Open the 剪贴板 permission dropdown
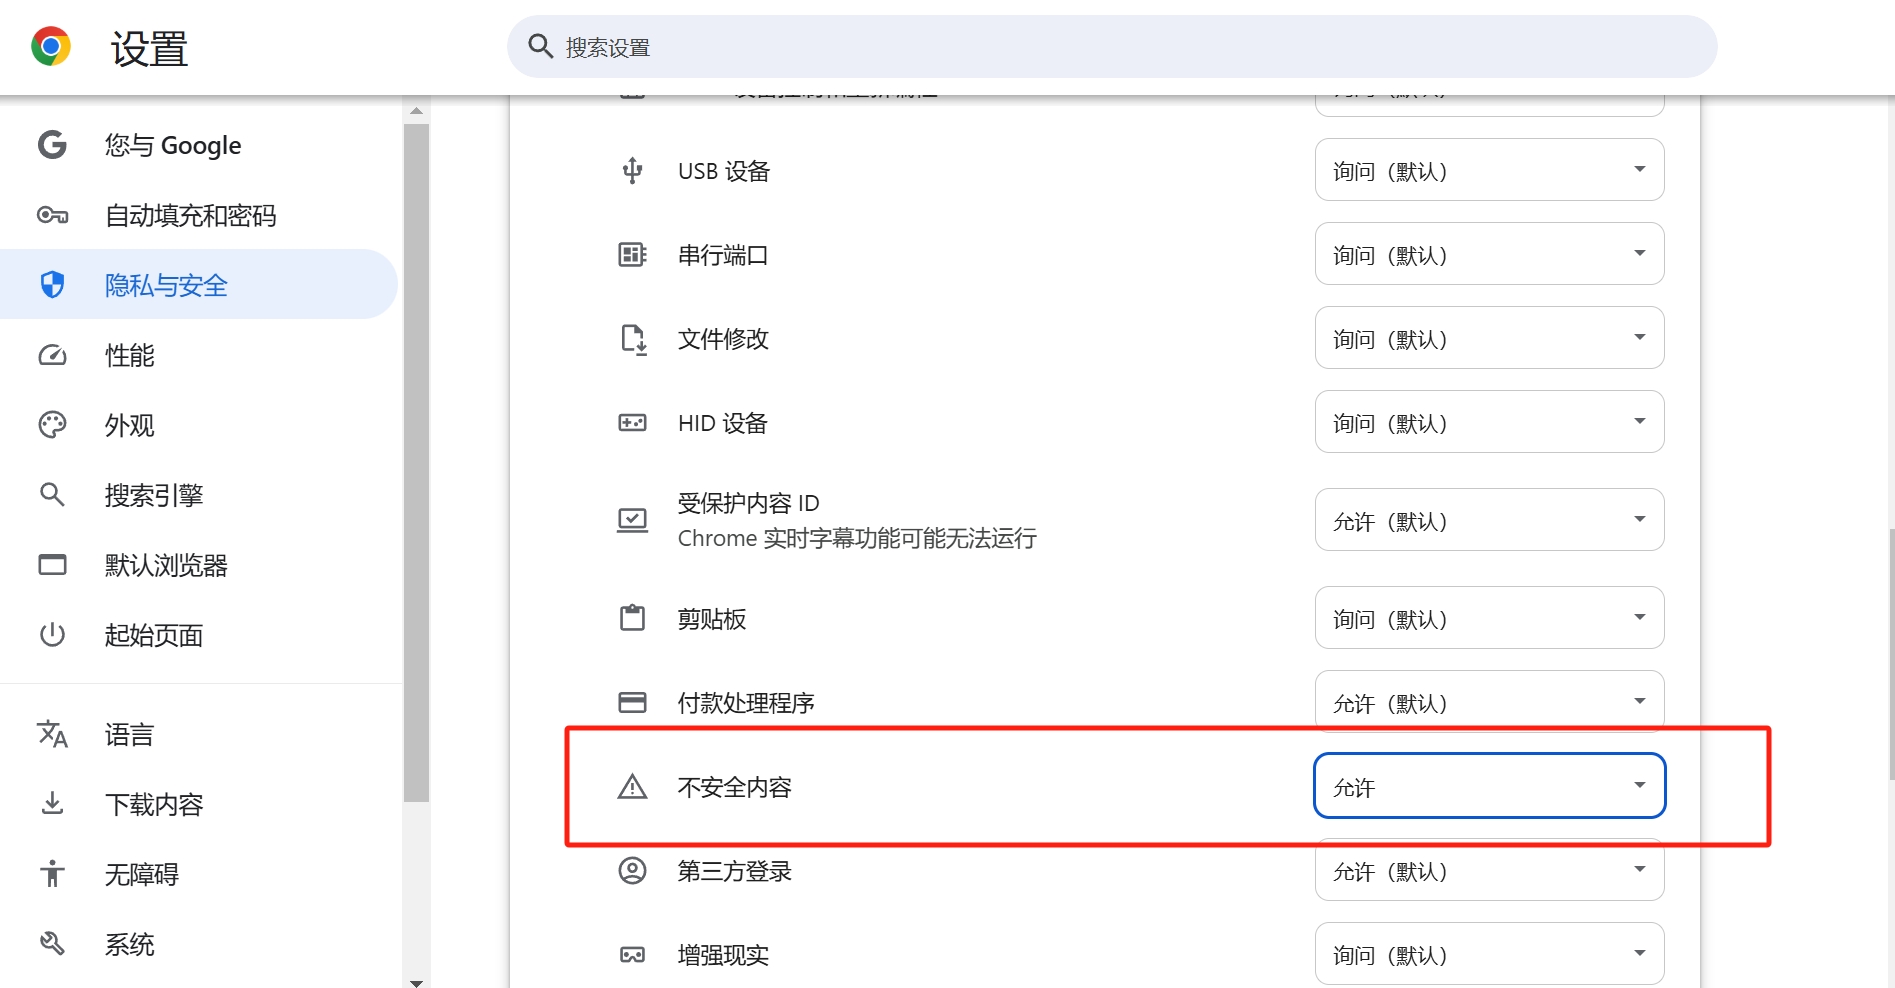Viewport: 1895px width, 988px height. 1488,618
